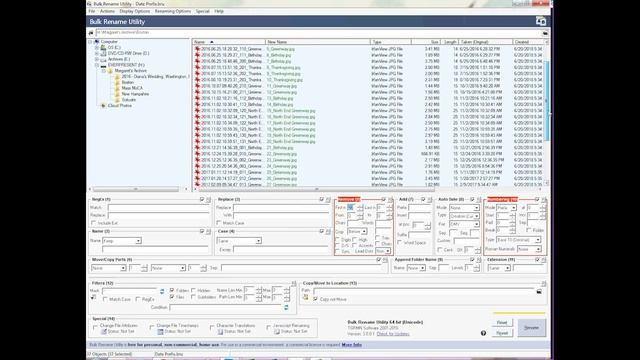This screenshot has height=360, width=640.
Task: Click the Replace (3) panel reset icon
Action: [x=328, y=200]
